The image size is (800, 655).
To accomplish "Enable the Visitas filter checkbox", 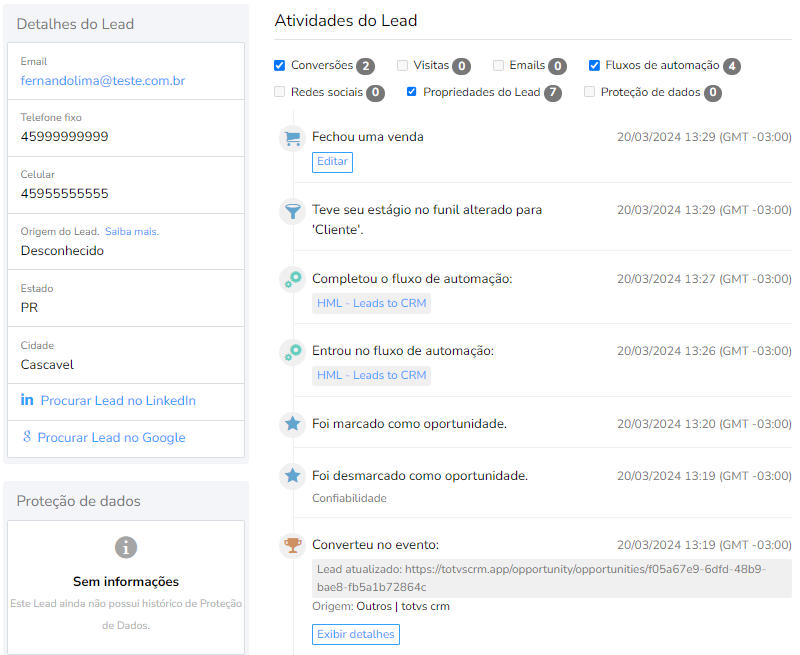I will point(402,66).
